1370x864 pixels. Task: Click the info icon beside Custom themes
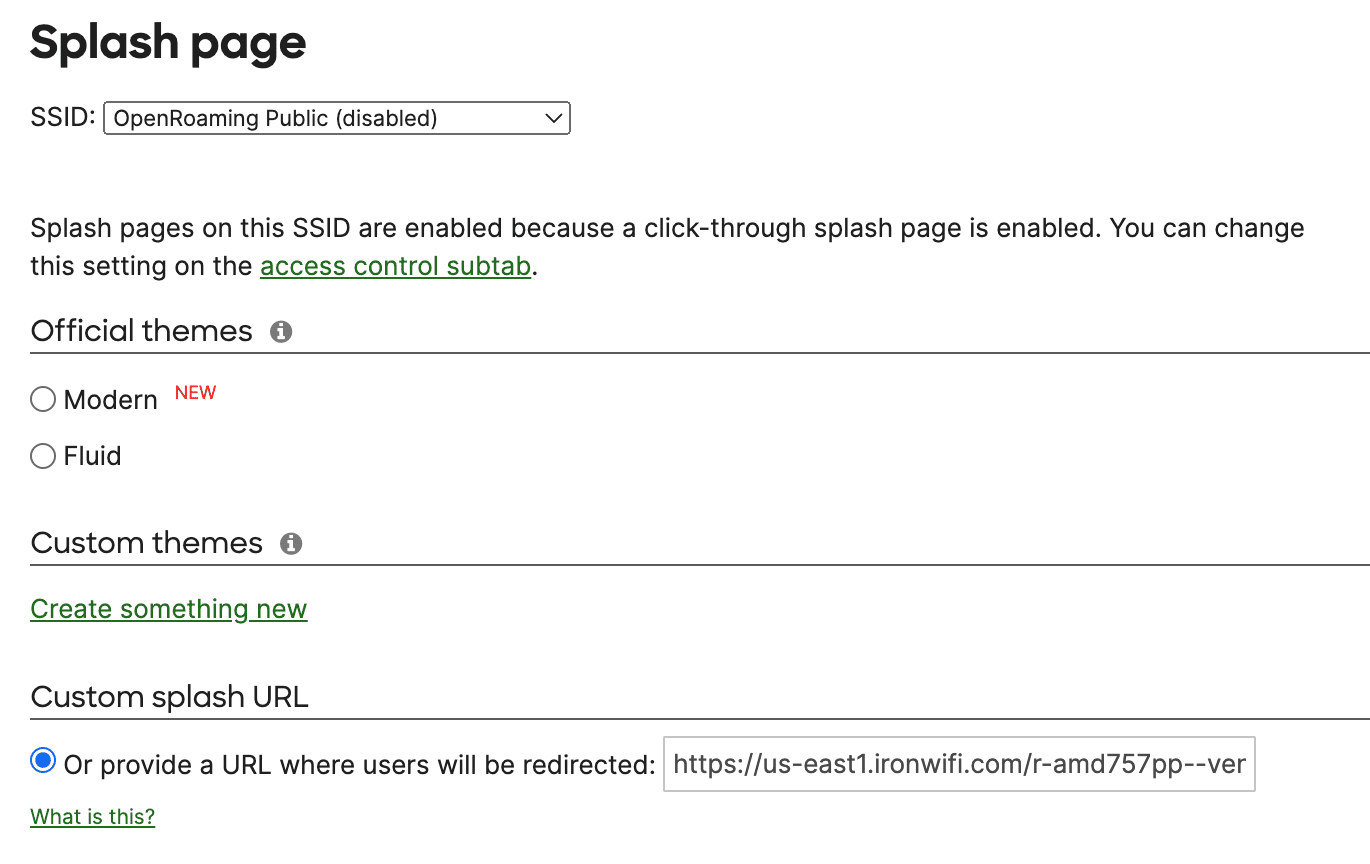point(291,543)
